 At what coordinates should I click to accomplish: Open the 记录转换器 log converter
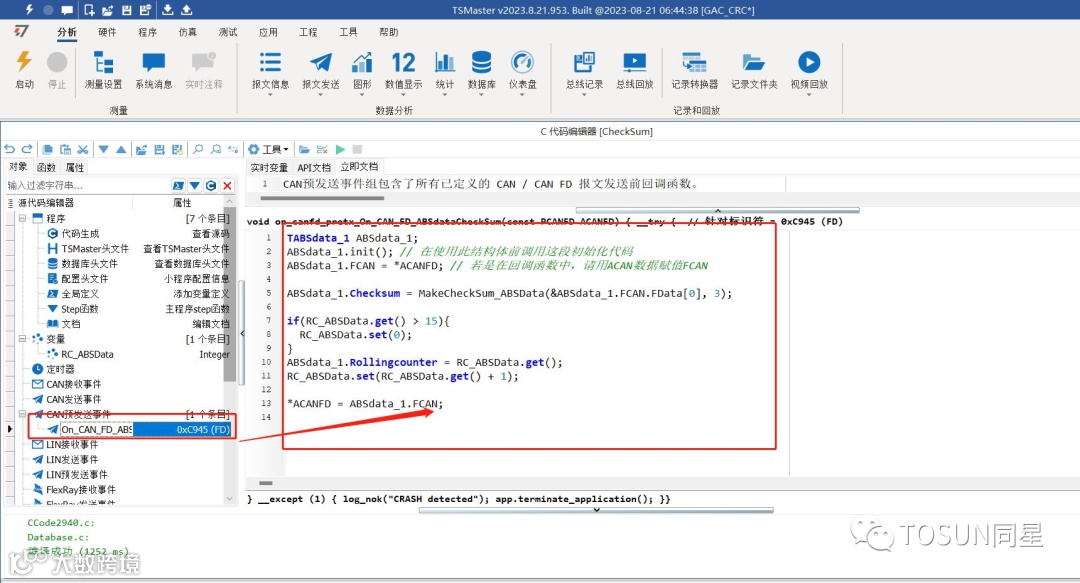point(694,70)
